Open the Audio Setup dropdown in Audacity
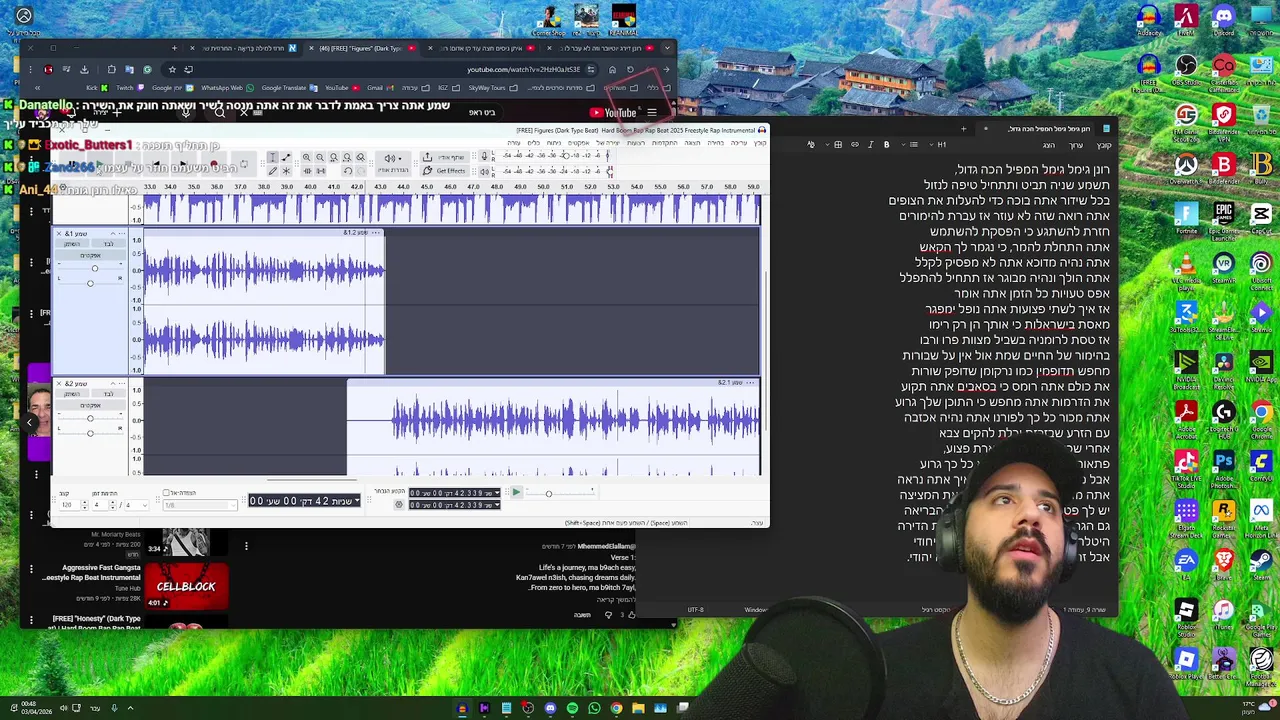1280x720 pixels. (x=393, y=163)
